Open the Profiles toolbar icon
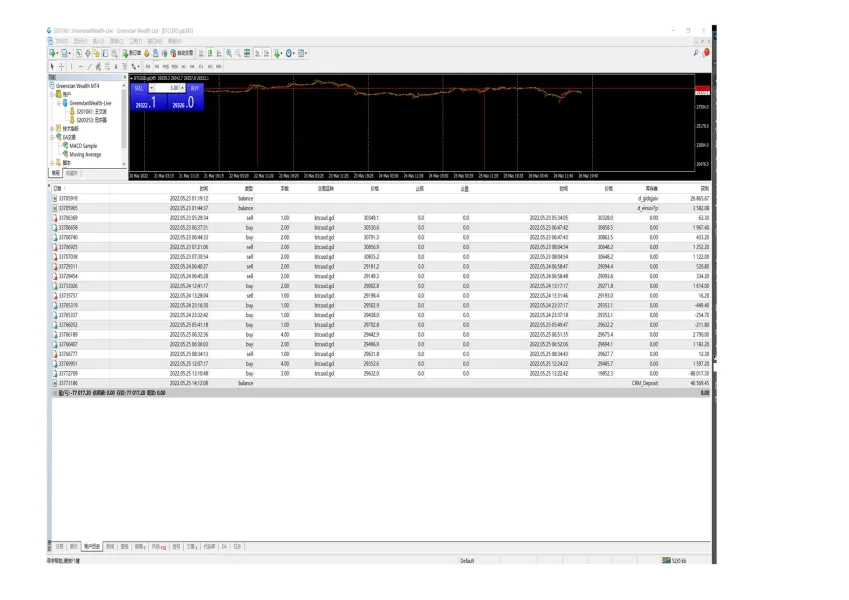The image size is (849, 600). (x=65, y=53)
